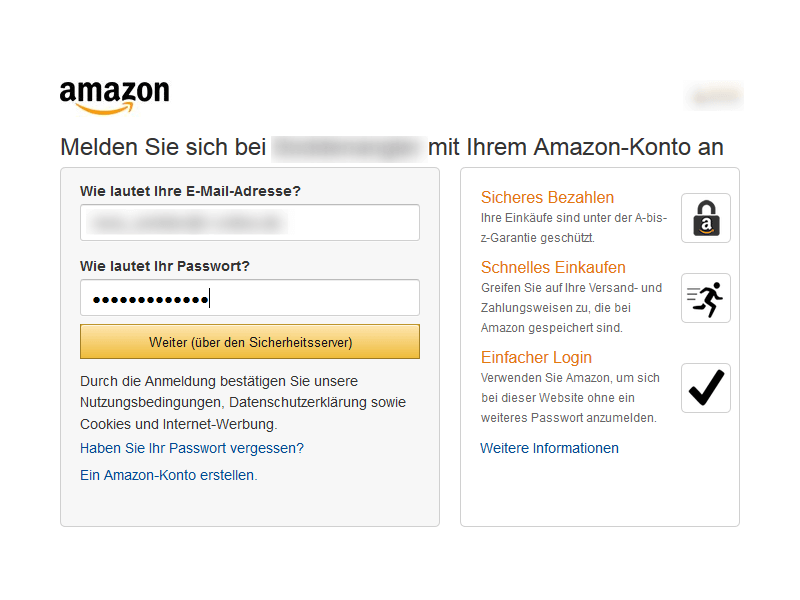Click inside the password input field

click(x=249, y=297)
